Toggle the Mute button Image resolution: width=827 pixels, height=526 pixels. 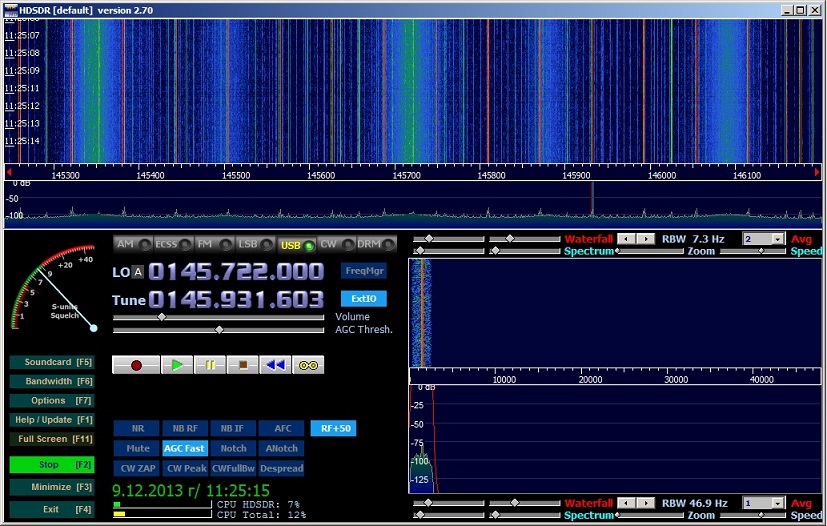pos(137,448)
